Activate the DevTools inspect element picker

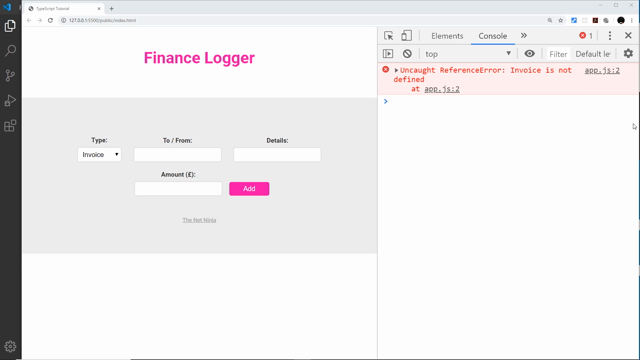tap(389, 36)
